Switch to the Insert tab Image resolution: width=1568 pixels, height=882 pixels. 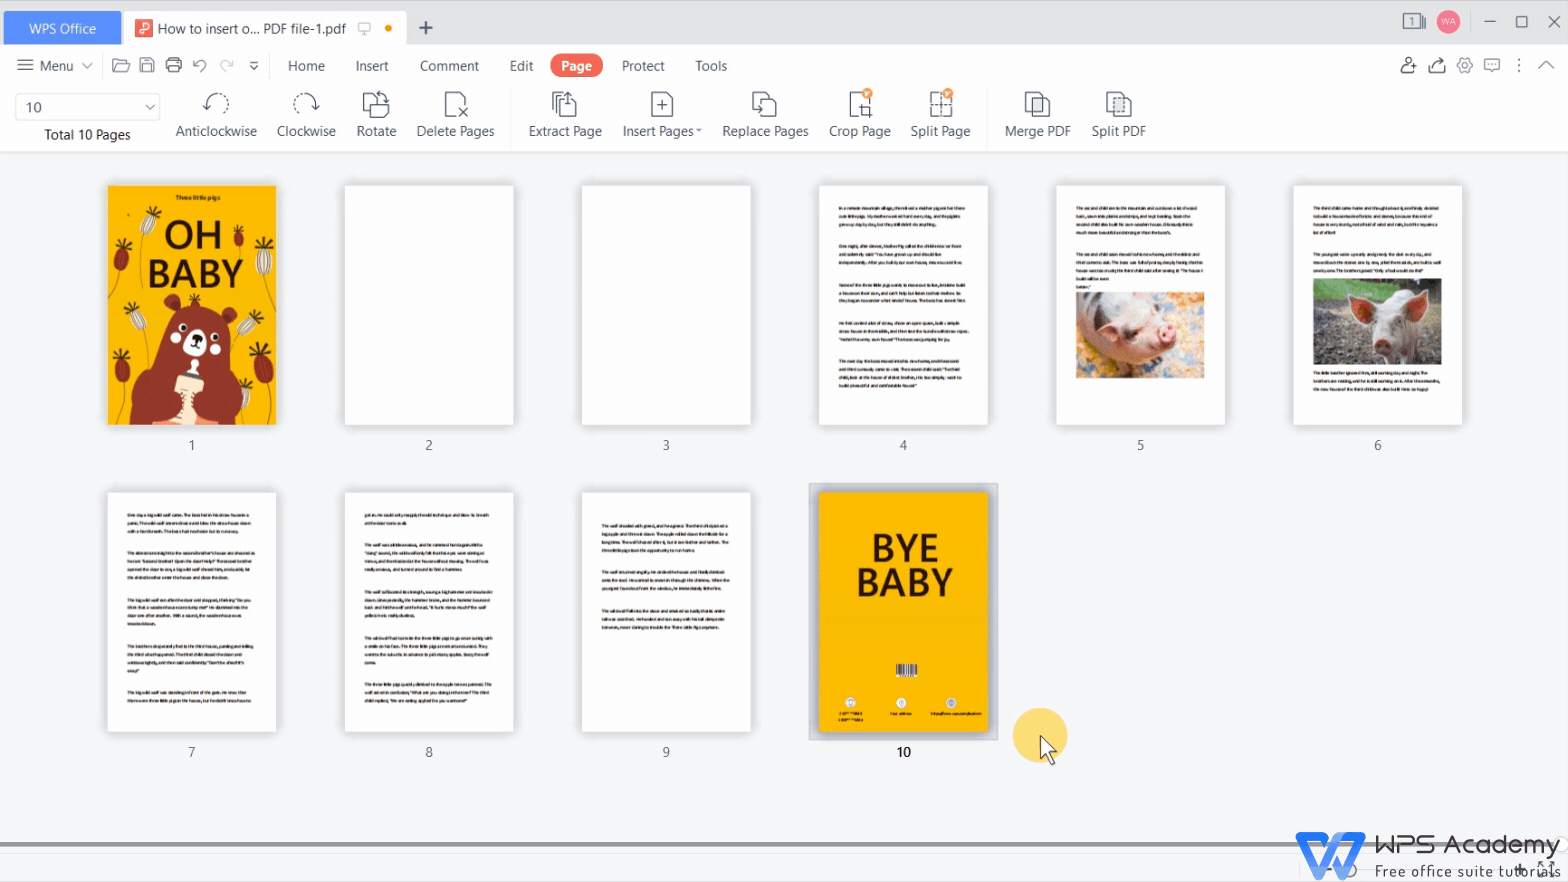point(372,66)
